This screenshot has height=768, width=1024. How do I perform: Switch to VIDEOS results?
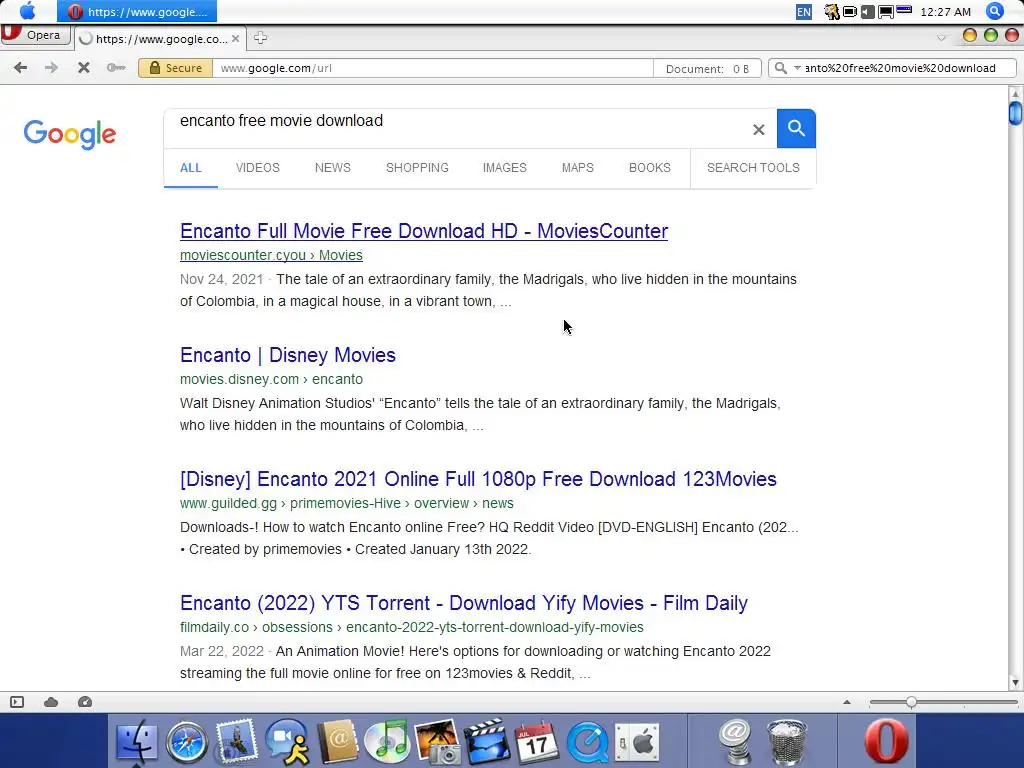257,168
